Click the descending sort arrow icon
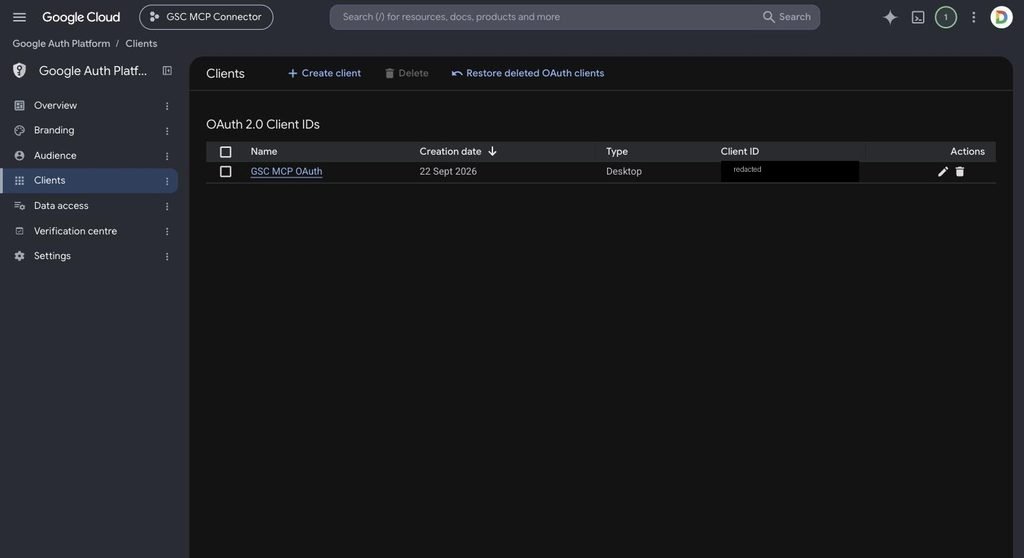The image size is (1024, 558). point(492,151)
